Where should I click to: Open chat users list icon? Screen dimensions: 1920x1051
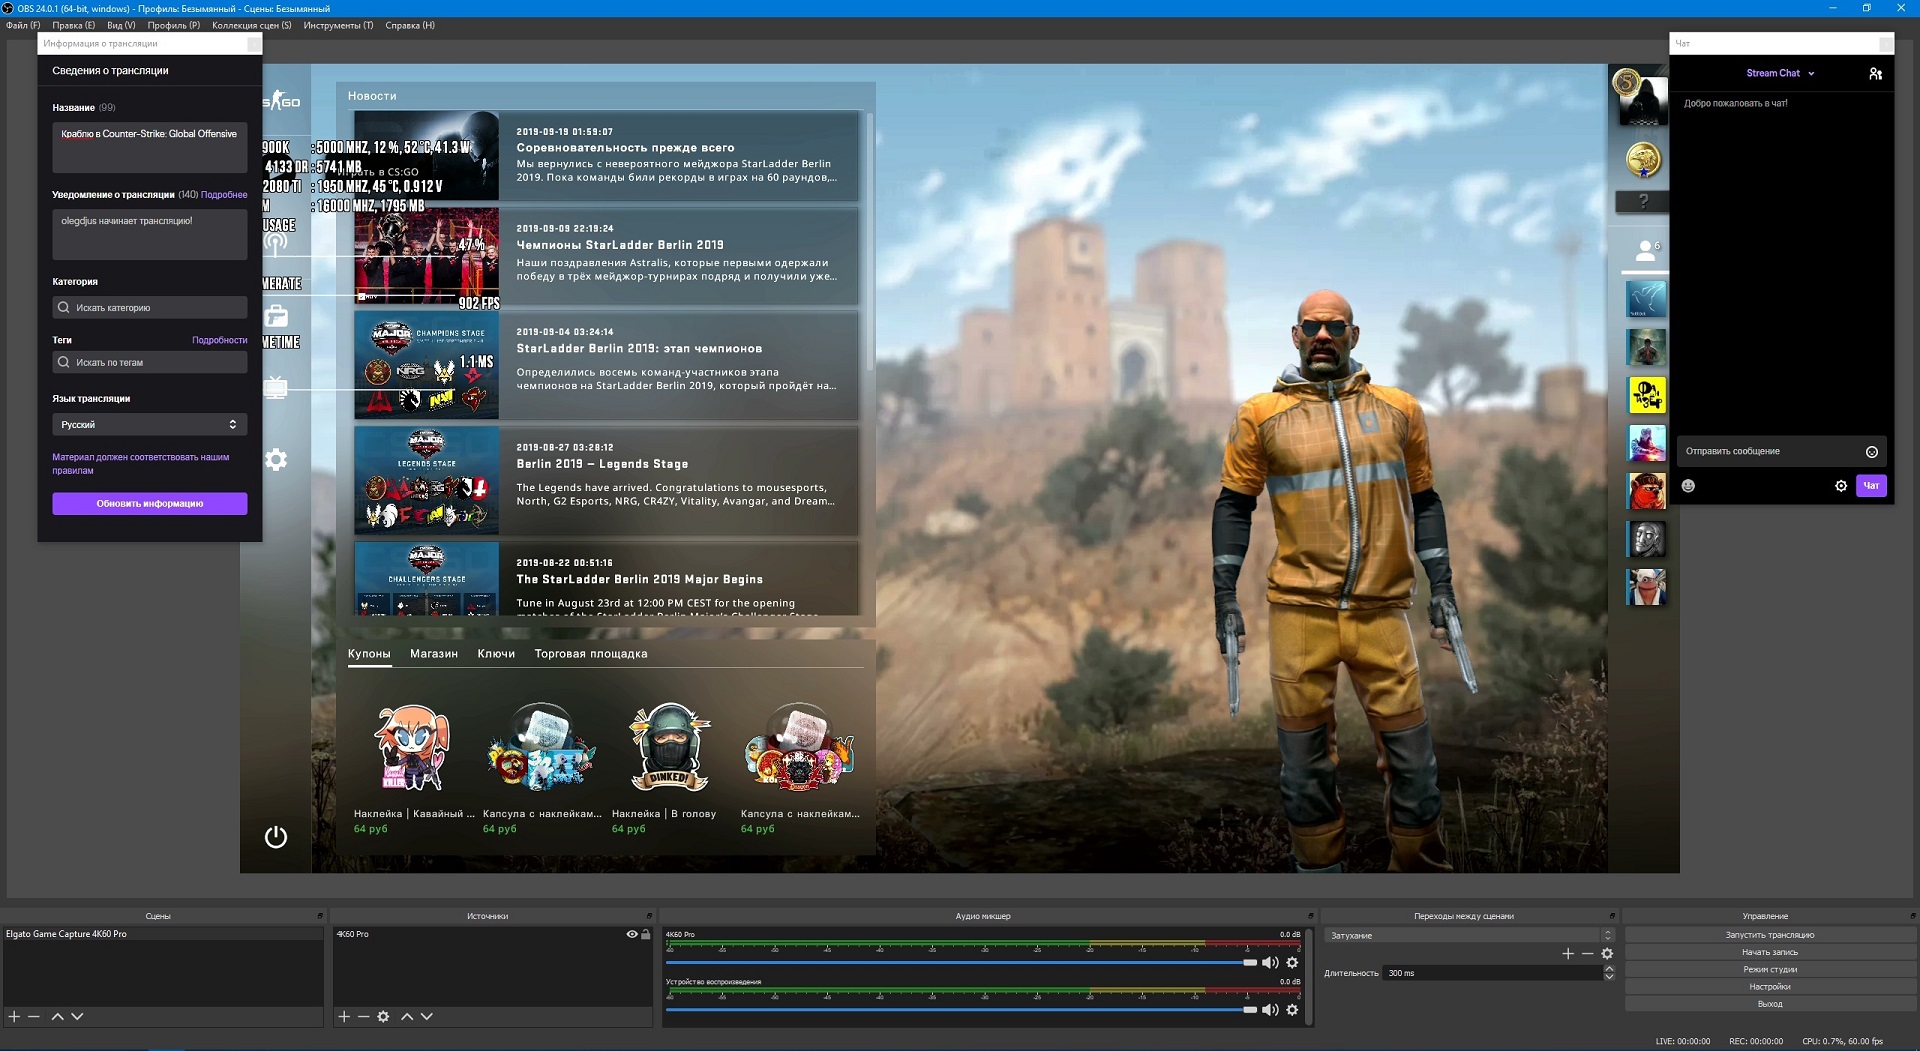pos(1875,74)
